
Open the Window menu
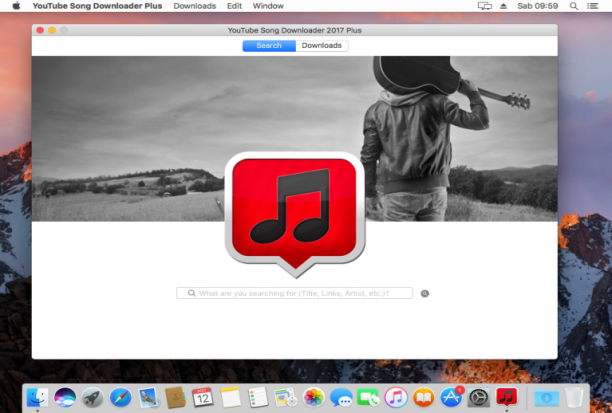point(268,6)
